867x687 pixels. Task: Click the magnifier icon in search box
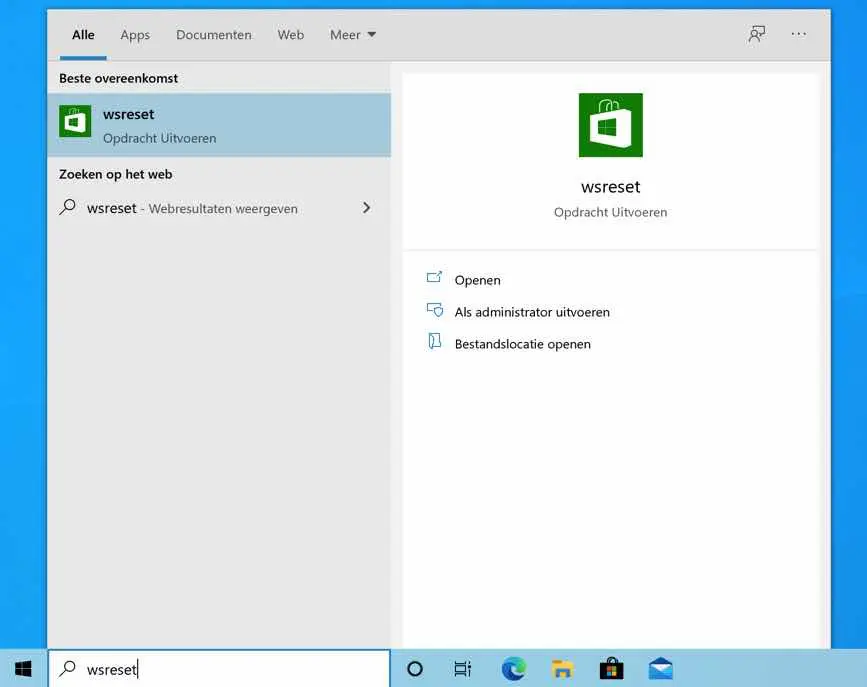67,668
